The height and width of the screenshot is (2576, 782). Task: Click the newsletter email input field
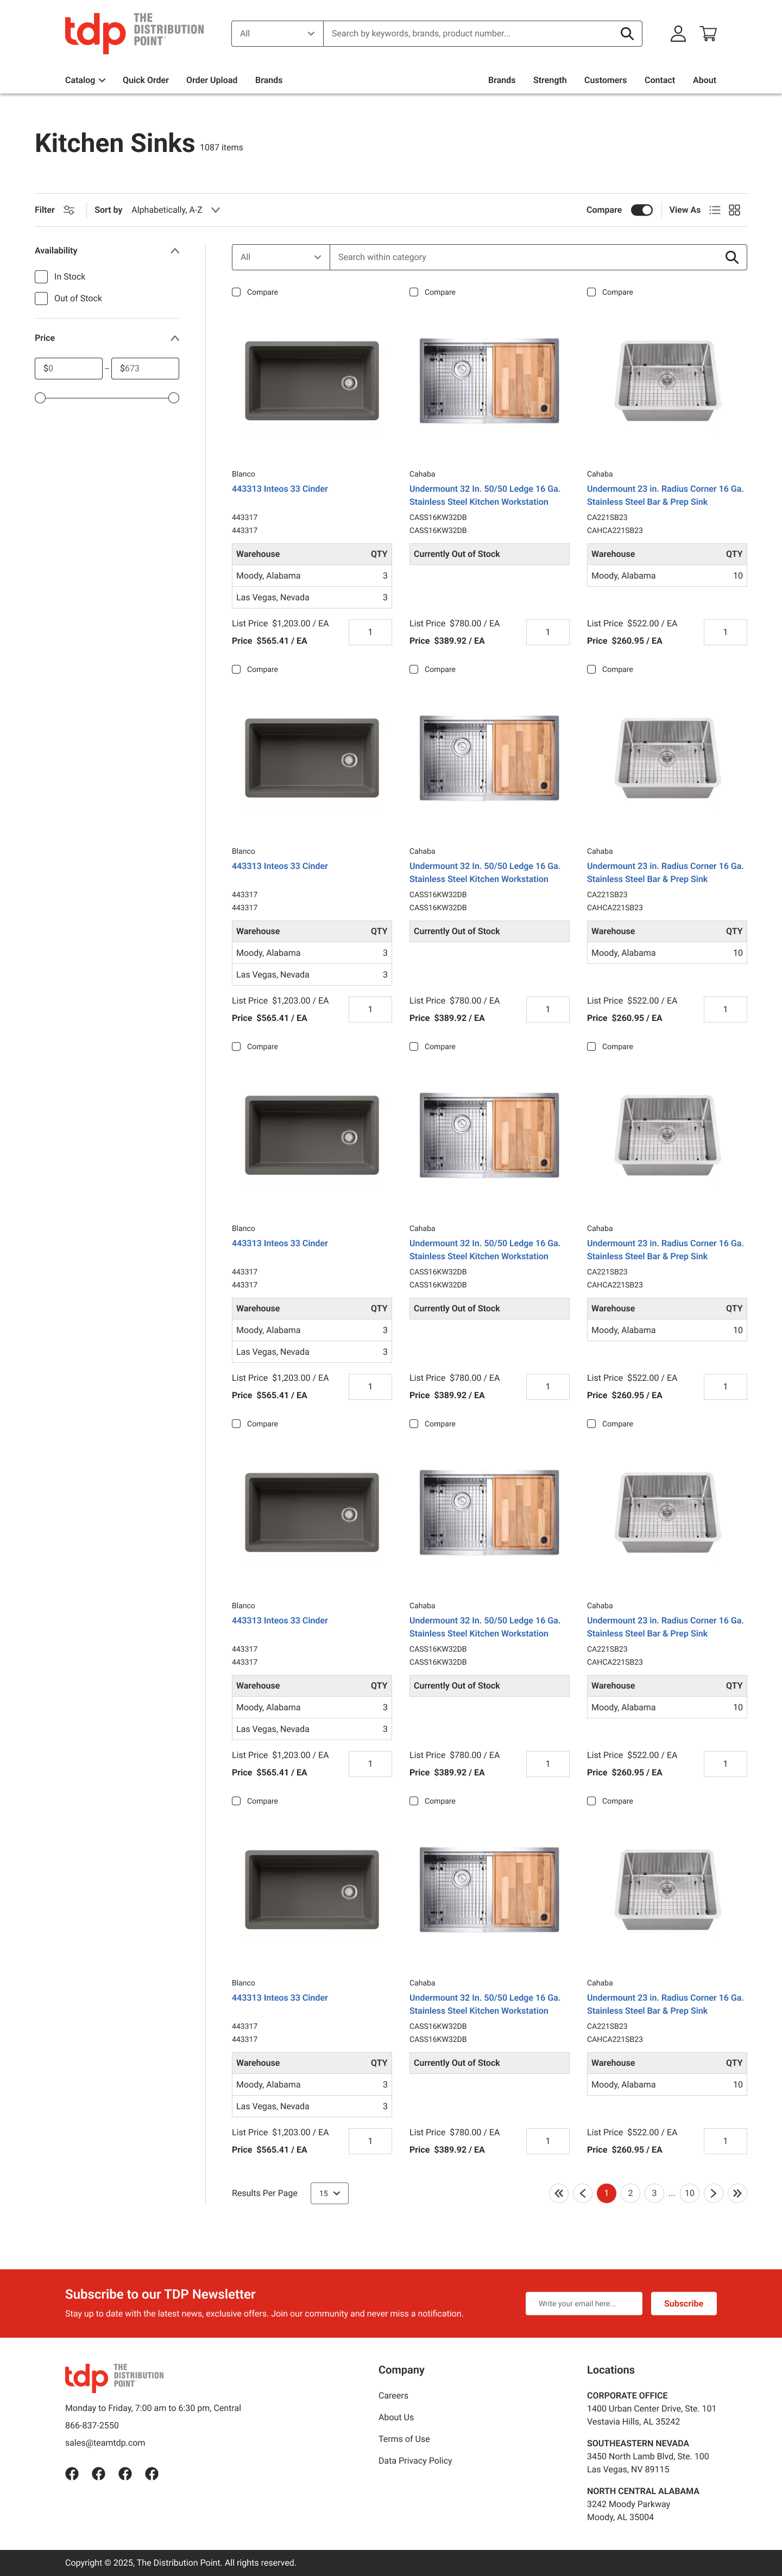coord(583,2303)
